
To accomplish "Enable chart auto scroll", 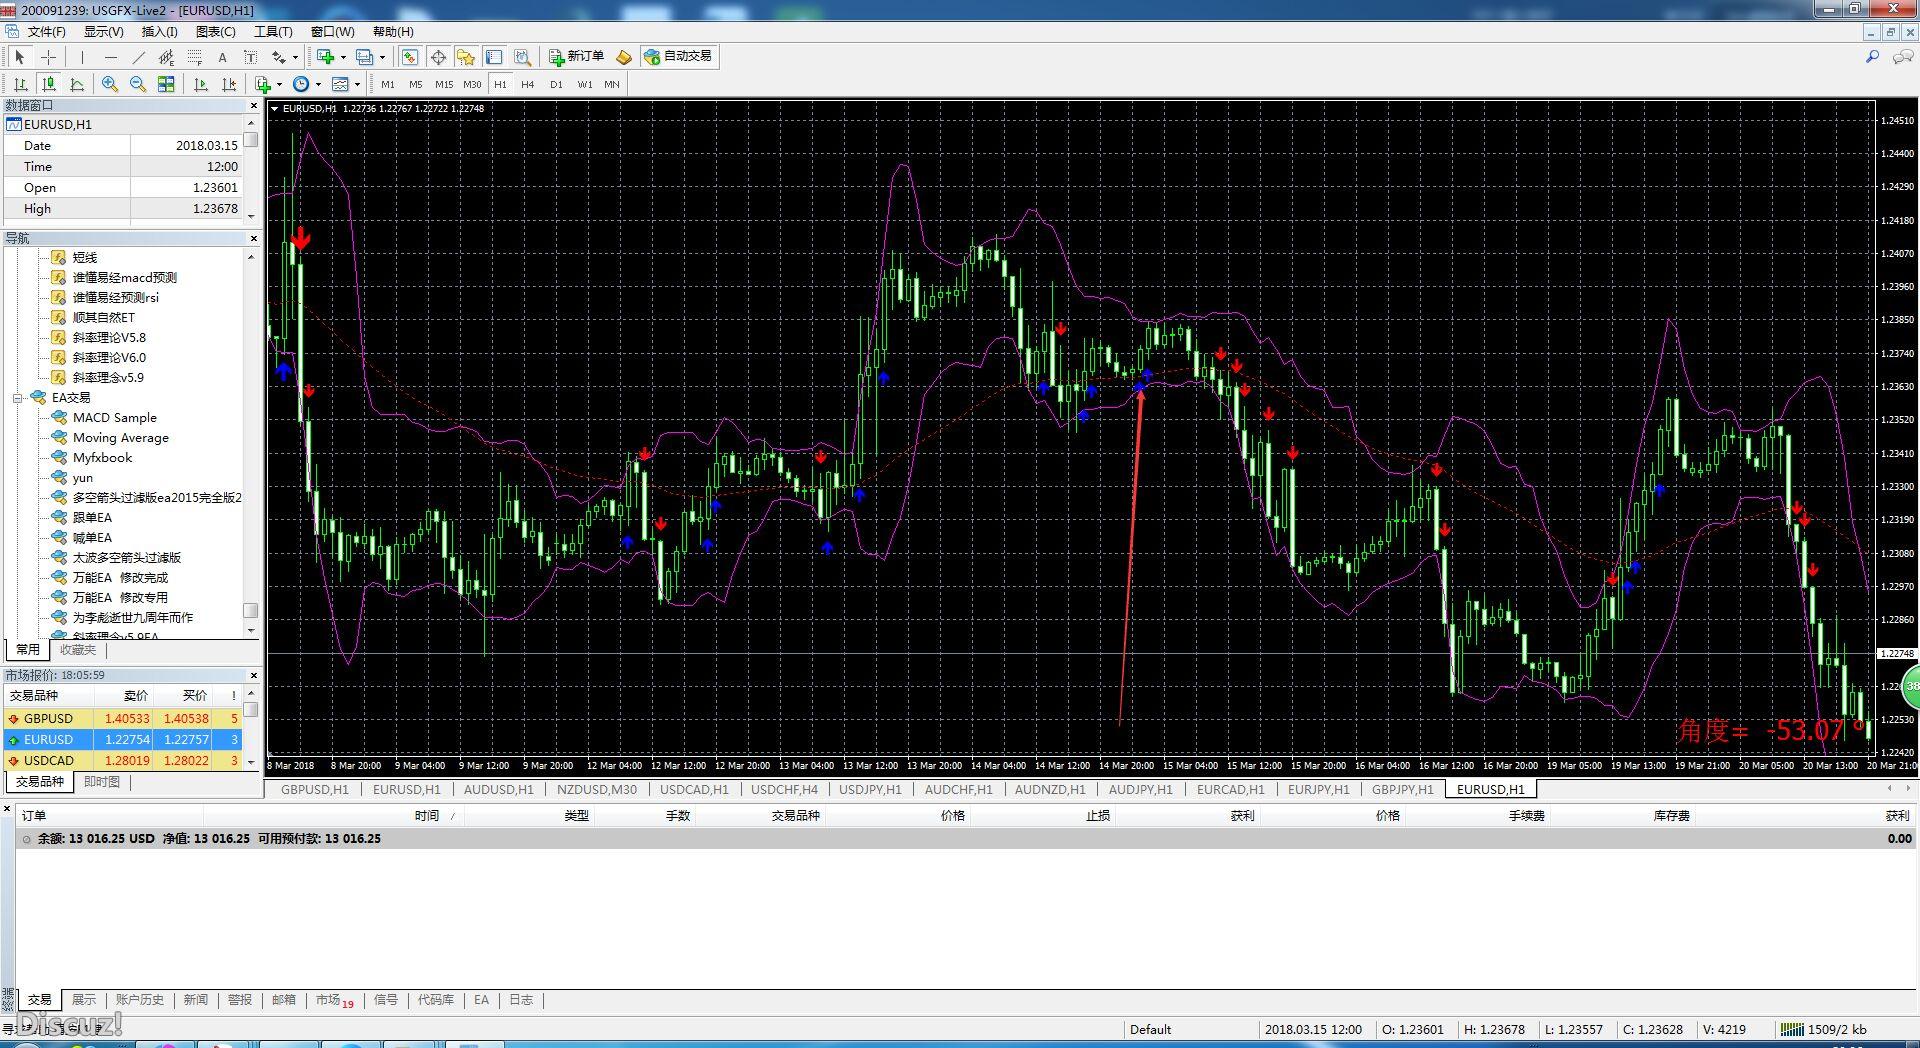I will tap(201, 84).
